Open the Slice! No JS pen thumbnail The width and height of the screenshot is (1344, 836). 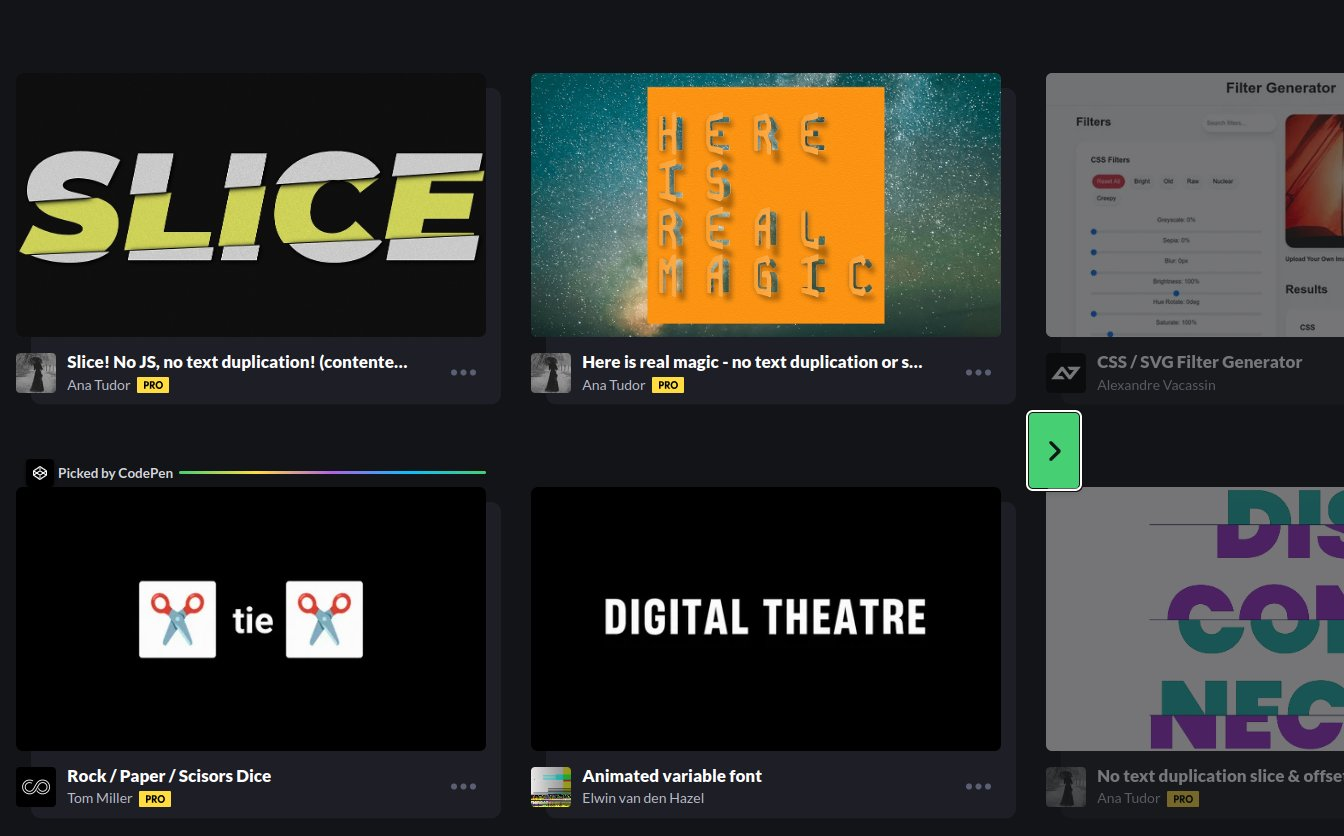[x=251, y=205]
